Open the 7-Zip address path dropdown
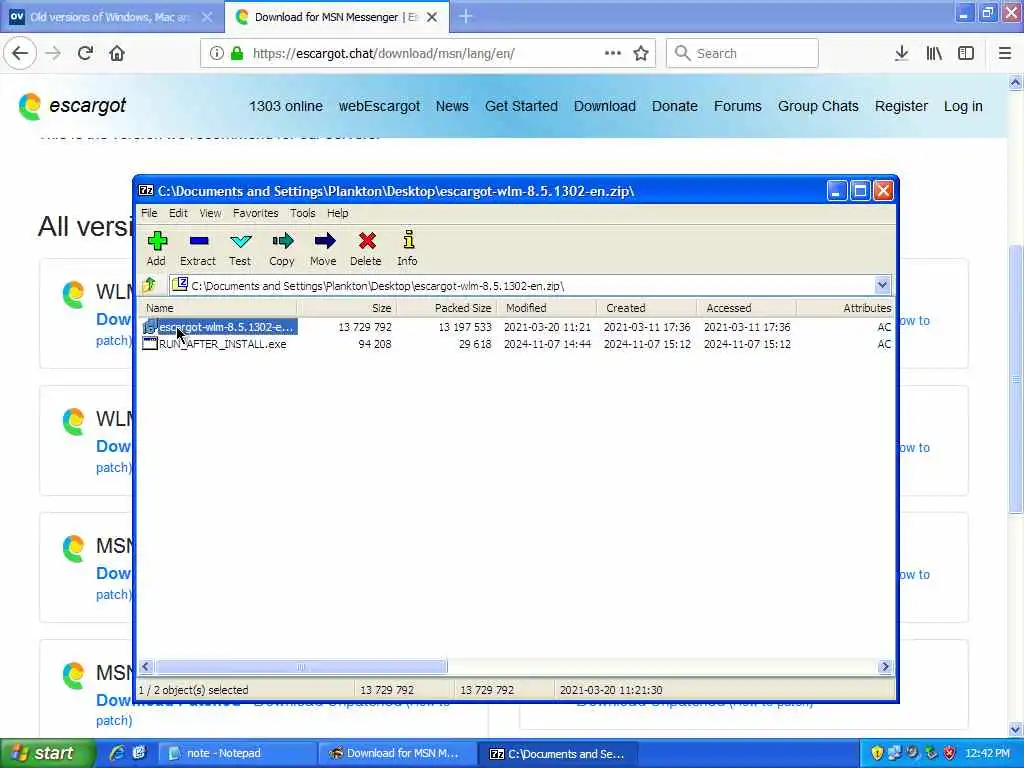The width and height of the screenshot is (1024, 768). click(882, 285)
